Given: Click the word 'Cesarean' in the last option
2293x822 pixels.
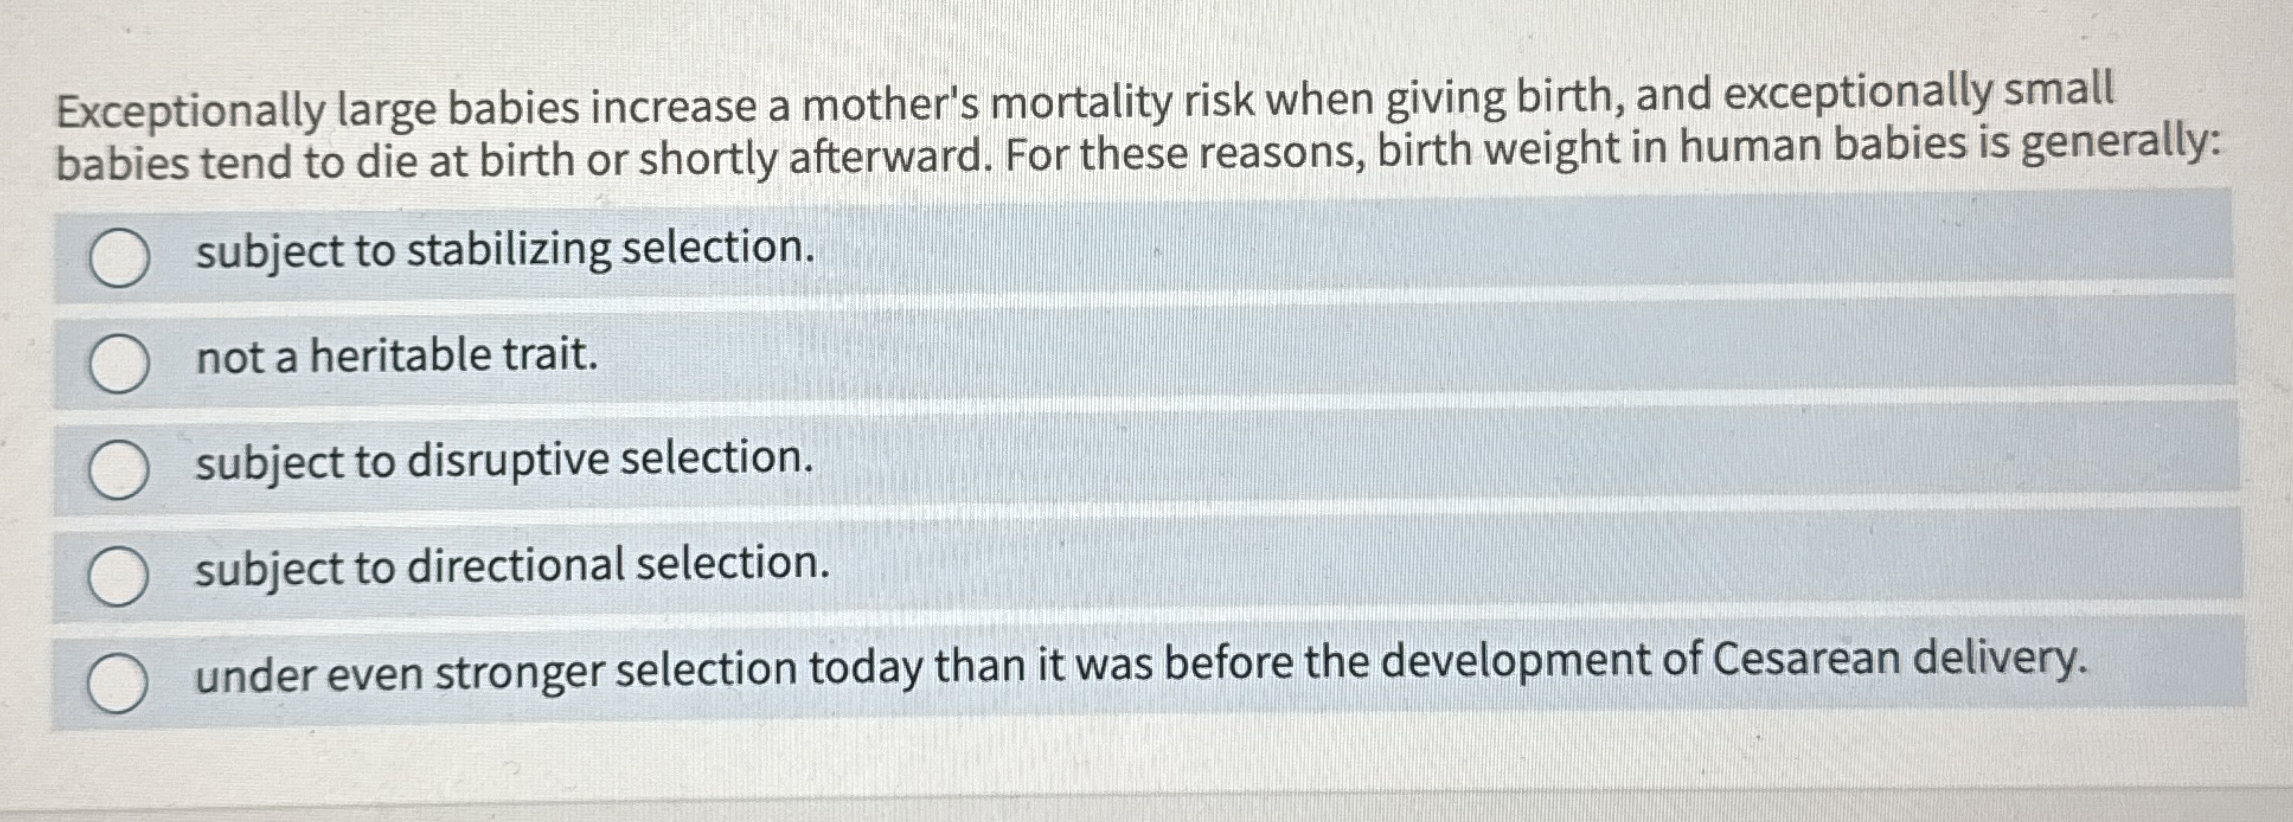Looking at the screenshot, I should 1805,660.
